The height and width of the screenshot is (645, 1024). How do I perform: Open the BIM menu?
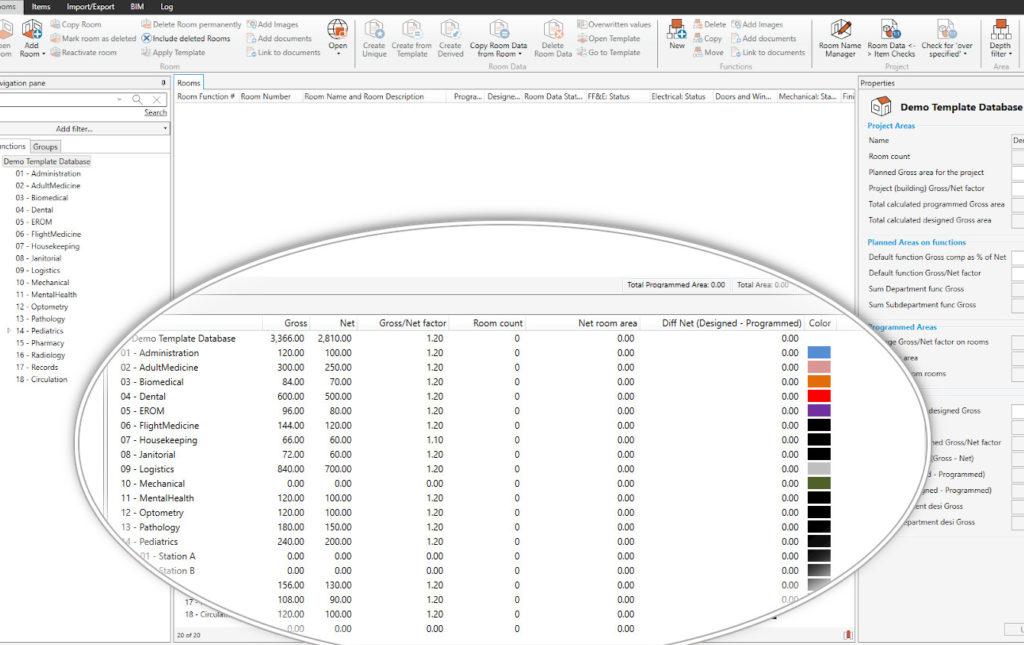click(x=136, y=6)
